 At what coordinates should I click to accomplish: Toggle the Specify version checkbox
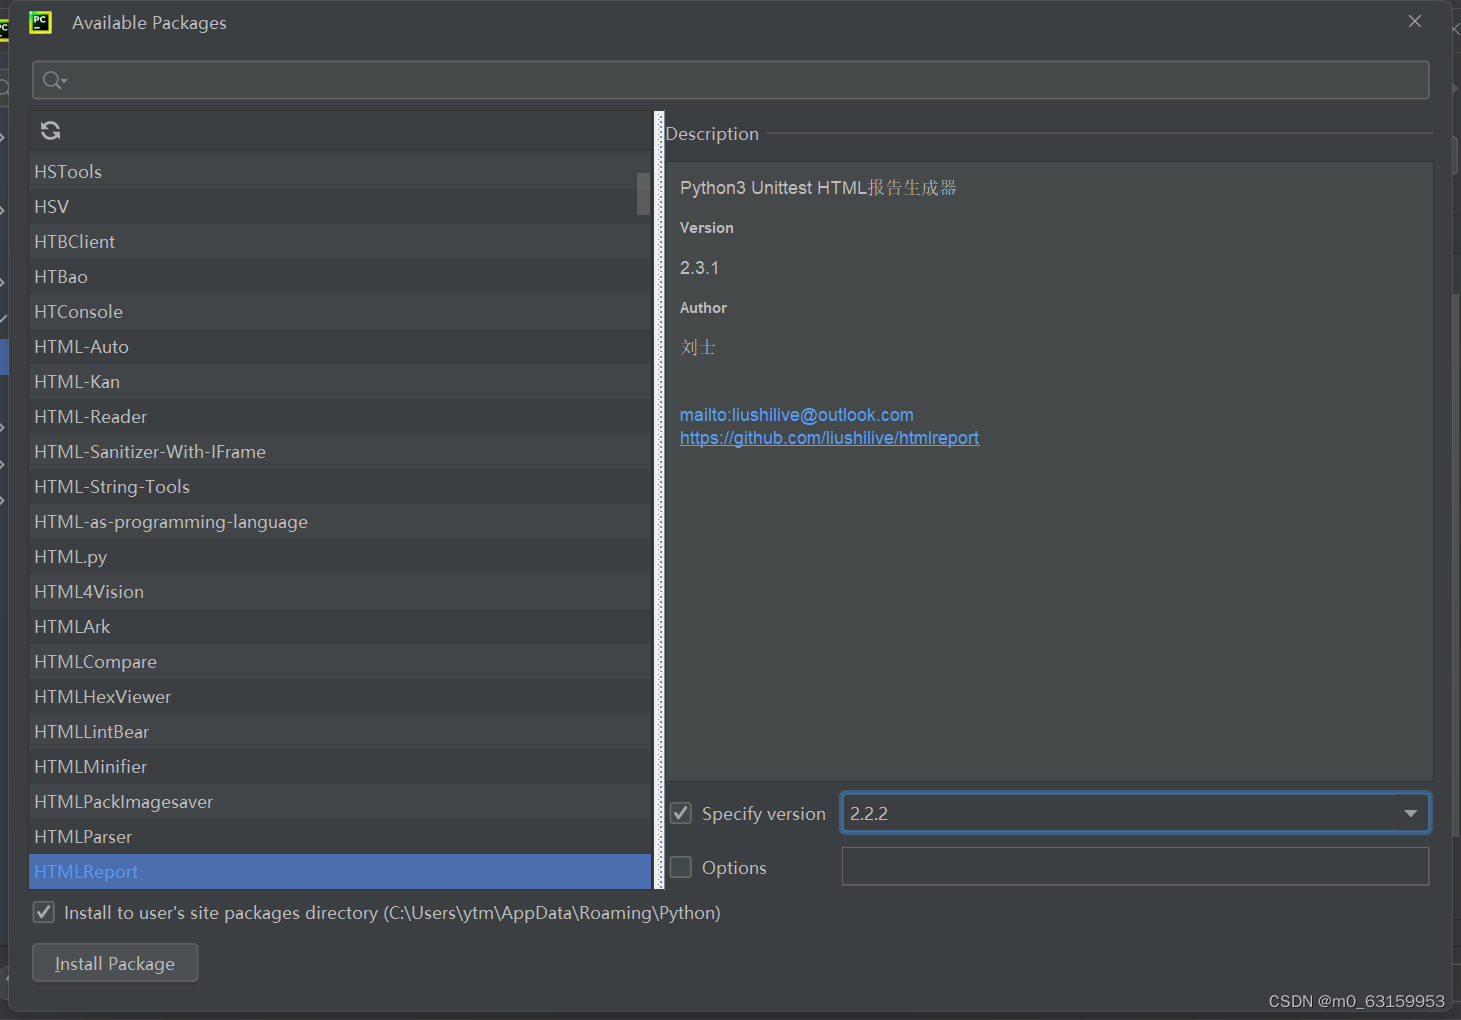click(681, 813)
